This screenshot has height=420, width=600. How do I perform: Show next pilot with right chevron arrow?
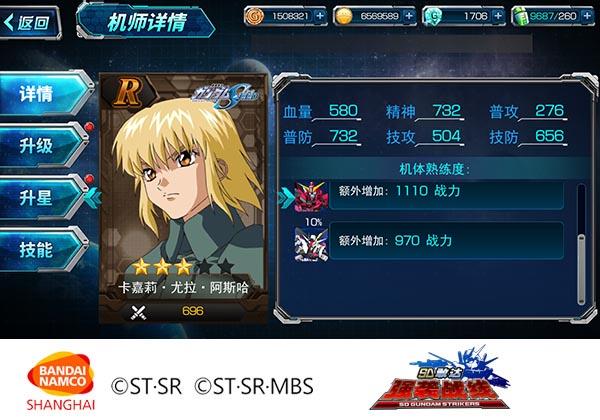[287, 198]
